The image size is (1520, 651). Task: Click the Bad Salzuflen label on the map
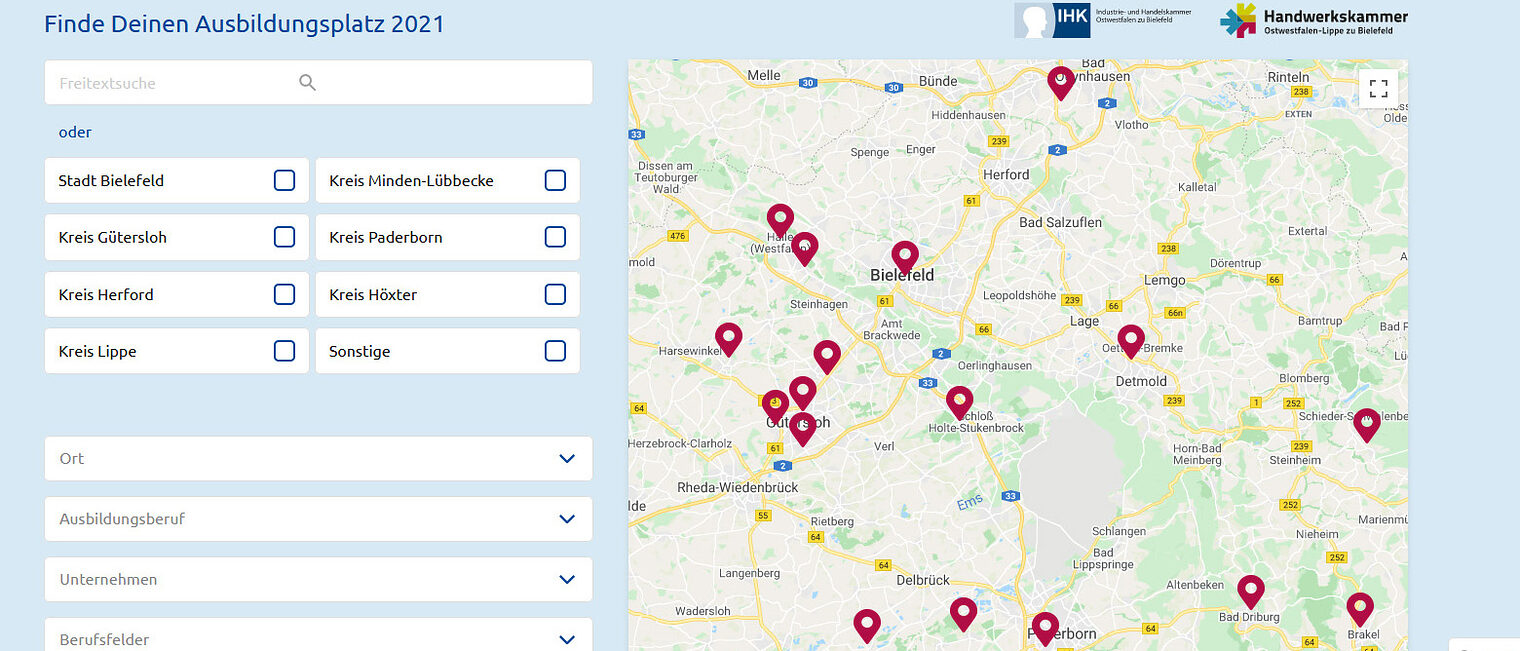click(x=1062, y=222)
